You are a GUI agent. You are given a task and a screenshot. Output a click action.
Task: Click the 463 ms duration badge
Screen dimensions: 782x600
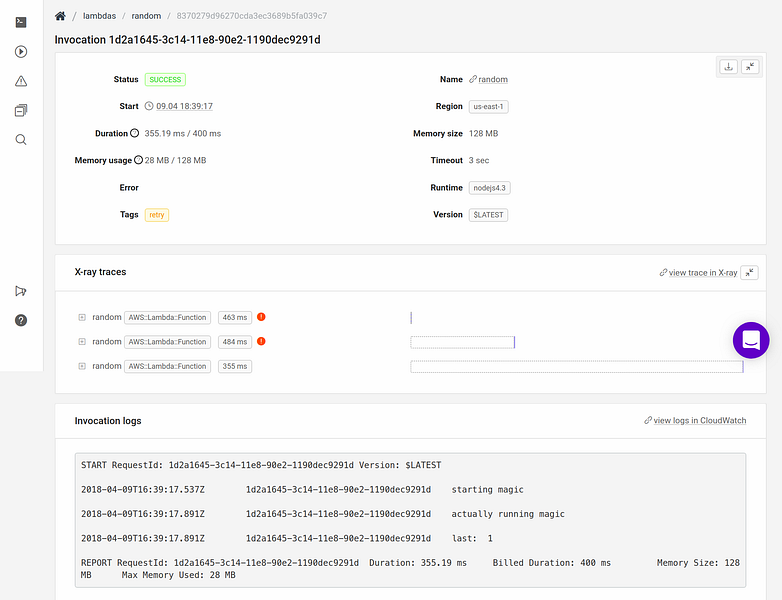coord(235,317)
